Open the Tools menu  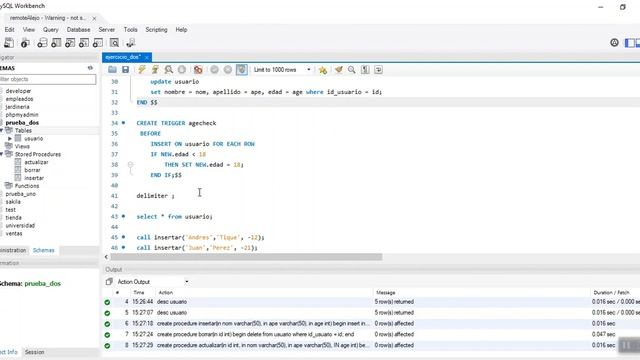[x=130, y=30]
